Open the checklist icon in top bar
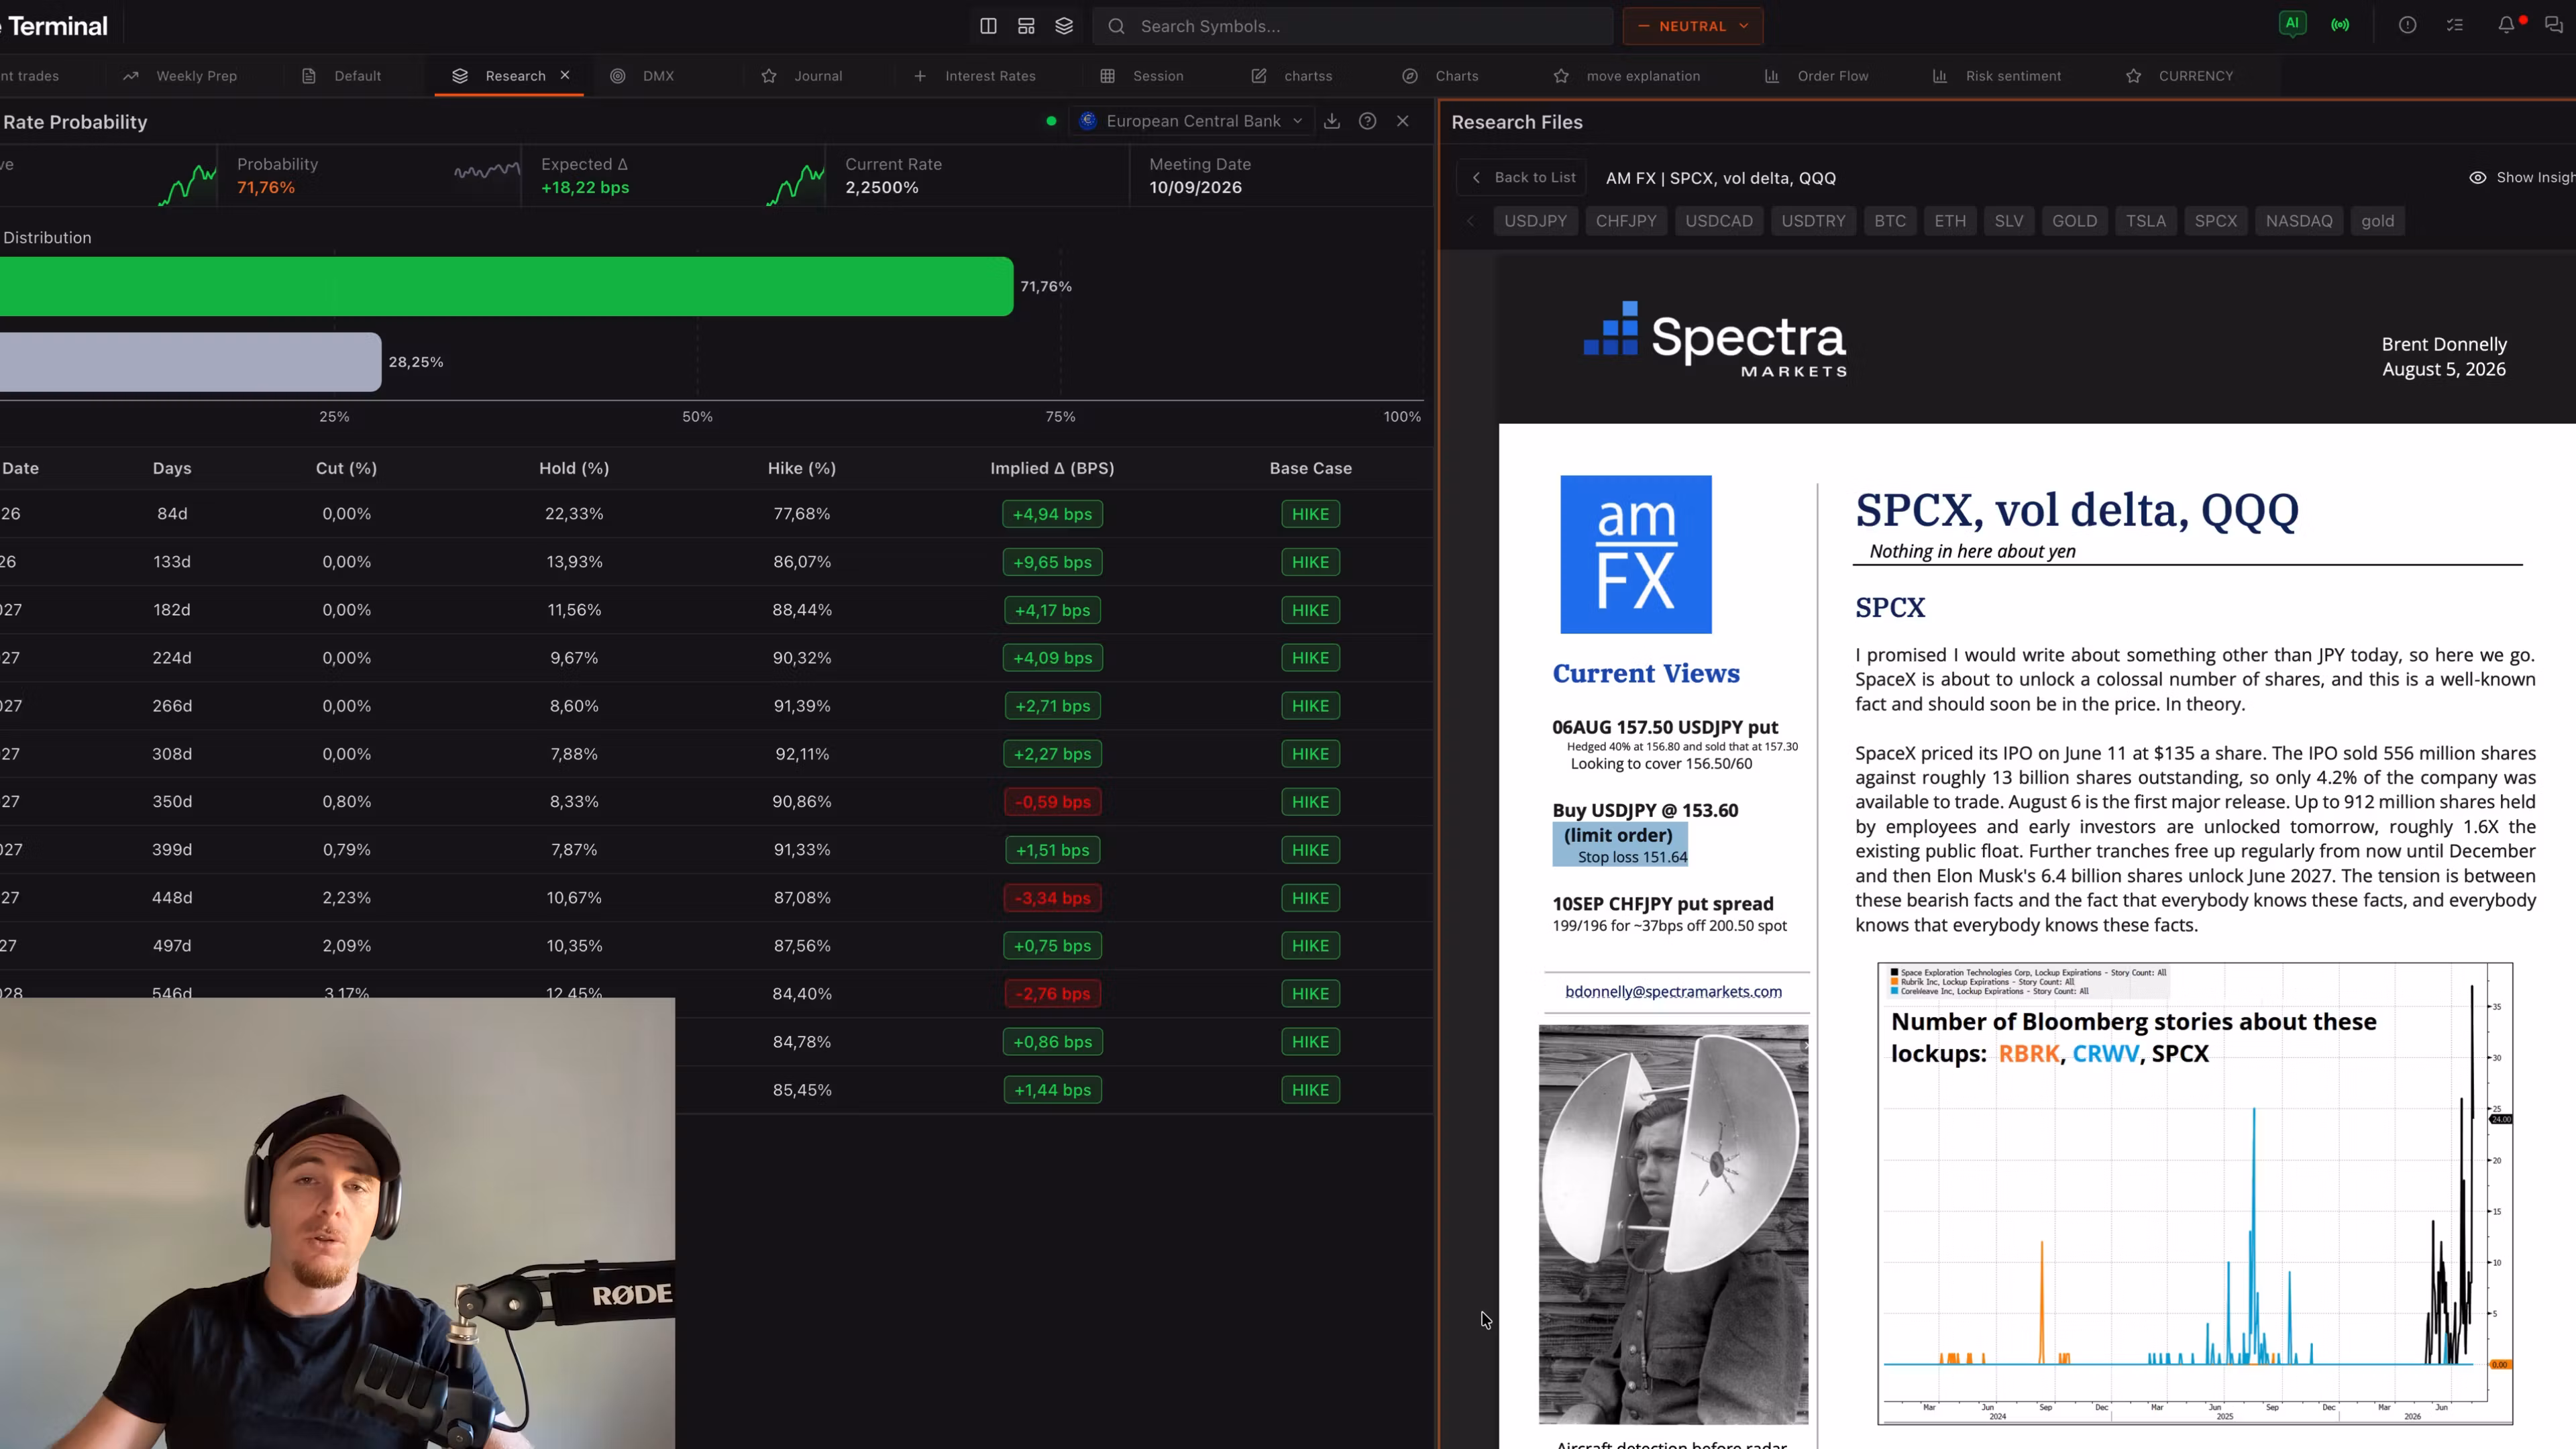 coord(2455,25)
